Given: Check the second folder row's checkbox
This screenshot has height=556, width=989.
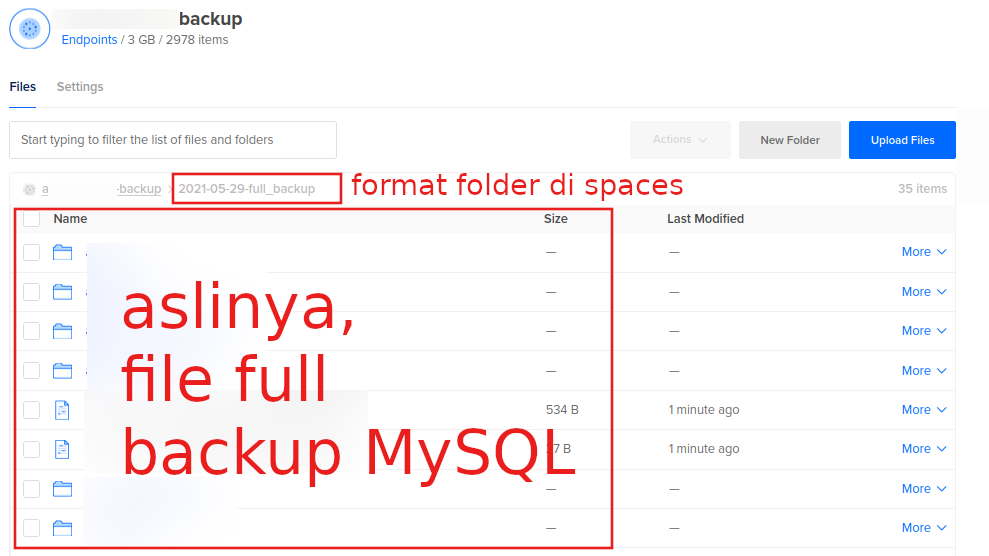Looking at the screenshot, I should click(32, 292).
